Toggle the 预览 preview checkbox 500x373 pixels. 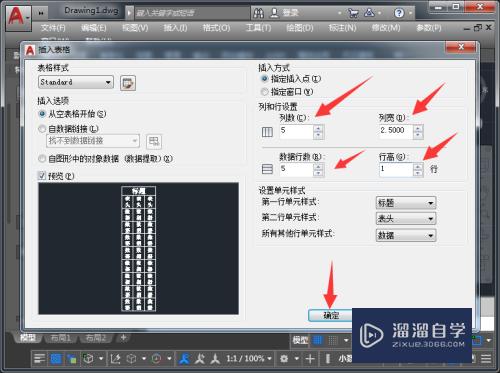coord(42,176)
